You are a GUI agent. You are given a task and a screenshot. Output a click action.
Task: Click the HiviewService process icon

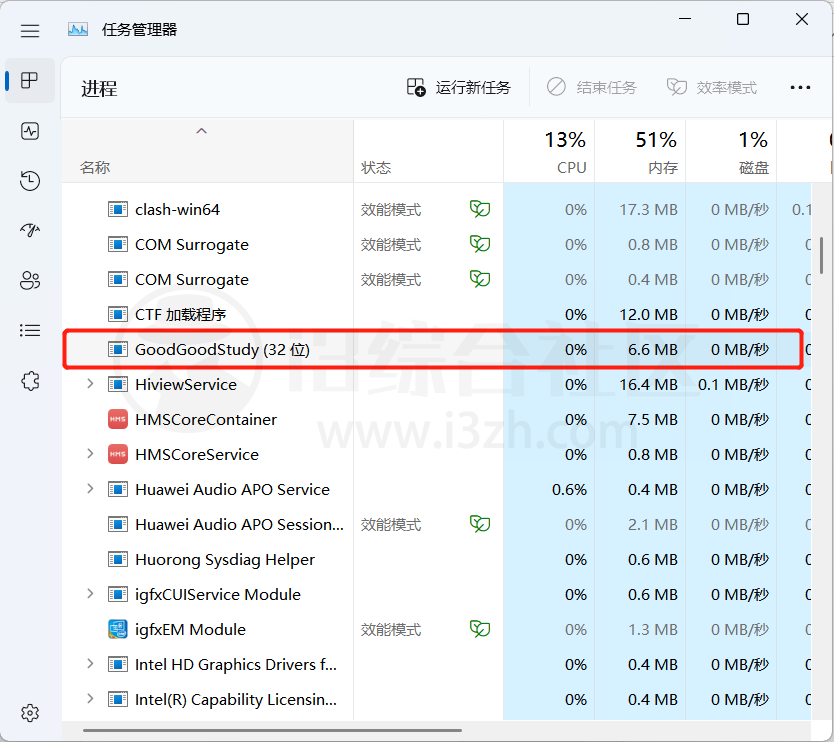(118, 384)
